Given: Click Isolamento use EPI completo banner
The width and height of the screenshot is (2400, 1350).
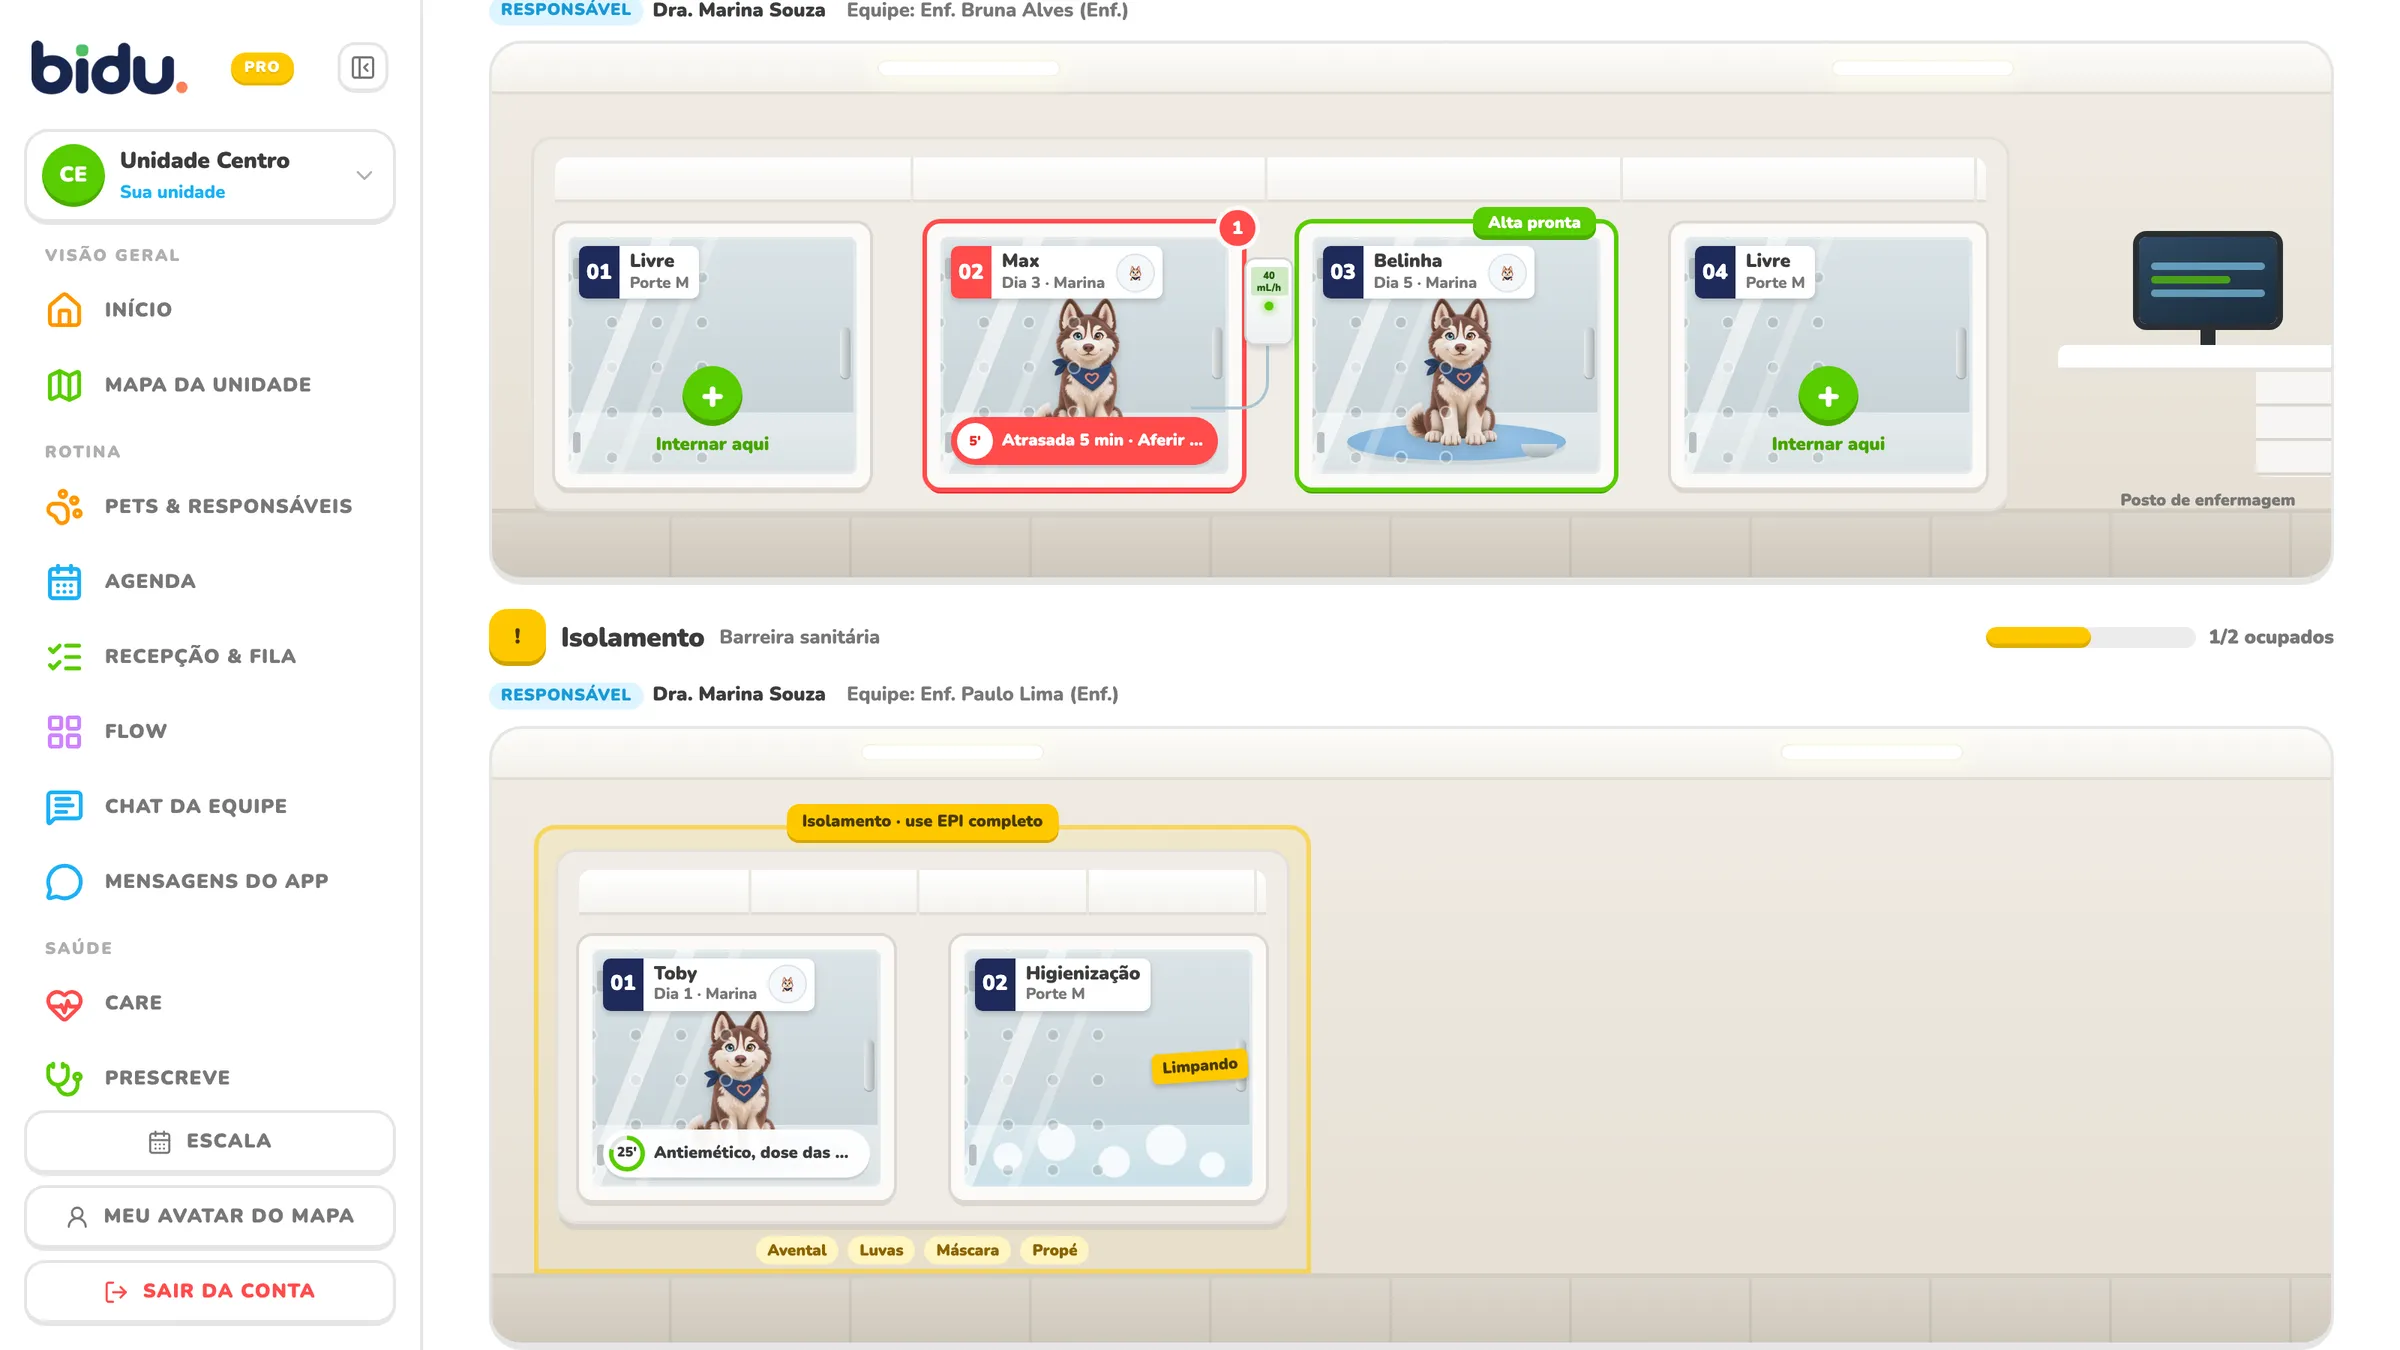Looking at the screenshot, I should (x=922, y=822).
